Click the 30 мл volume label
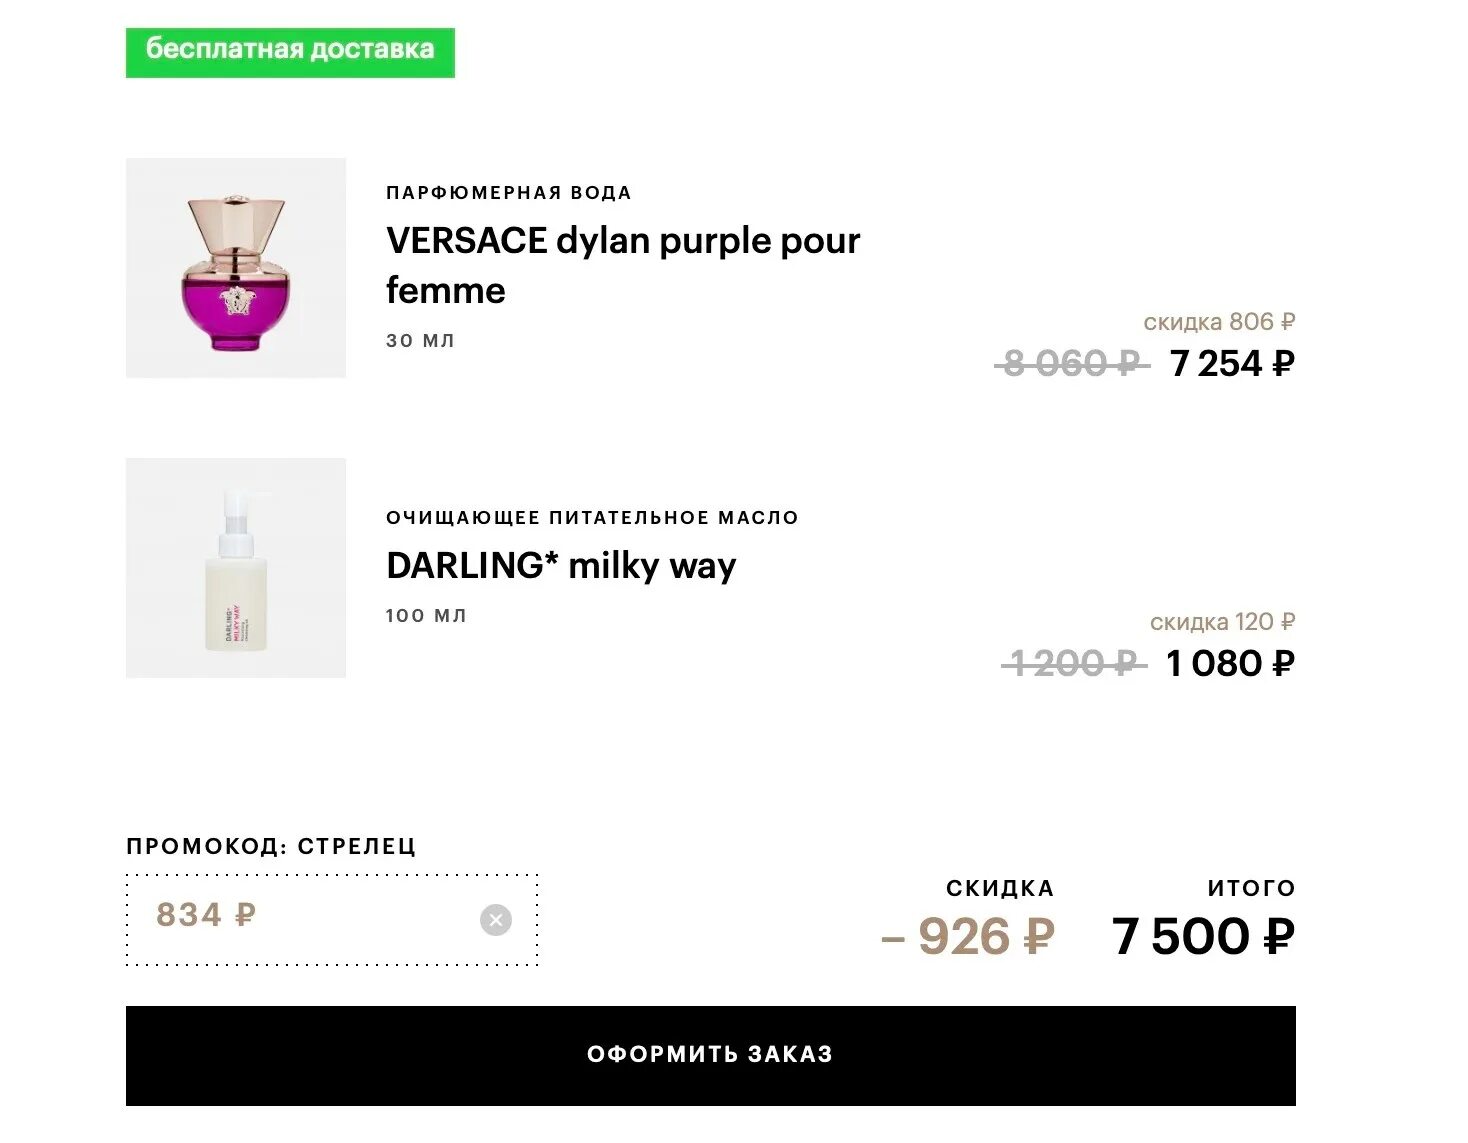The width and height of the screenshot is (1468, 1143). 420,341
